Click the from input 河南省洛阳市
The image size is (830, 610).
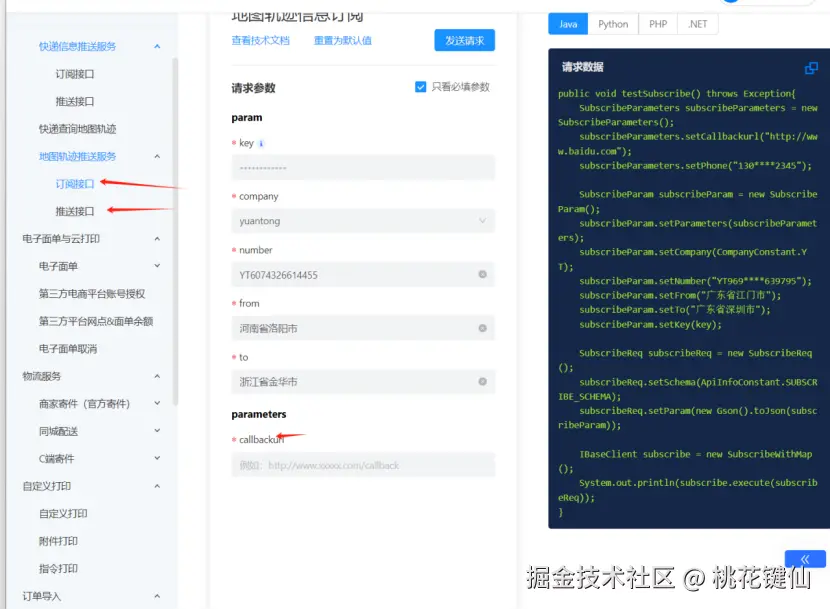coord(363,328)
